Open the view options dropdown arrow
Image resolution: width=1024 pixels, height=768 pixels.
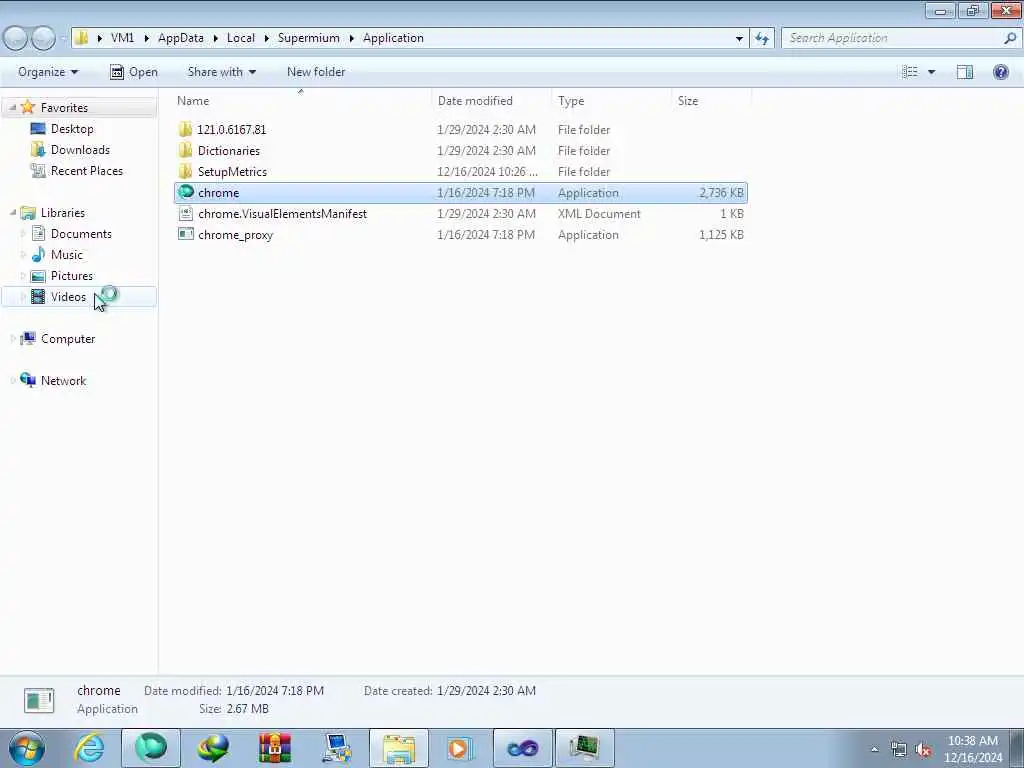tap(931, 72)
